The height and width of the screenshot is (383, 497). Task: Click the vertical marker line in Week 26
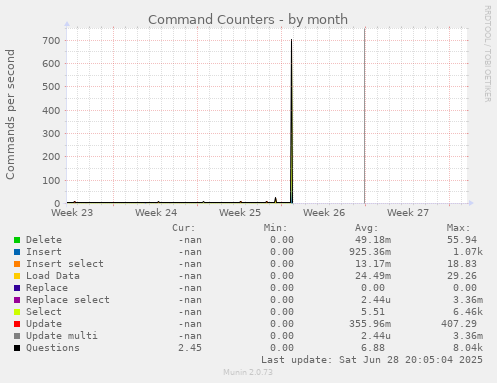point(365,116)
